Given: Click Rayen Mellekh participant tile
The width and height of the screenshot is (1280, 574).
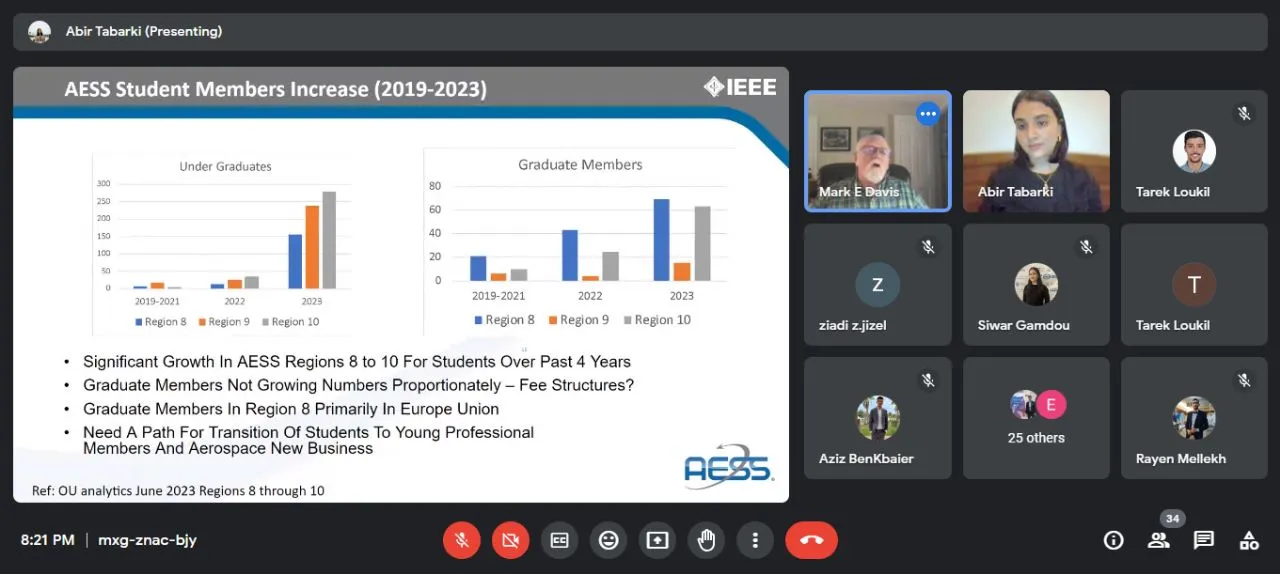Looking at the screenshot, I should tap(1194, 418).
